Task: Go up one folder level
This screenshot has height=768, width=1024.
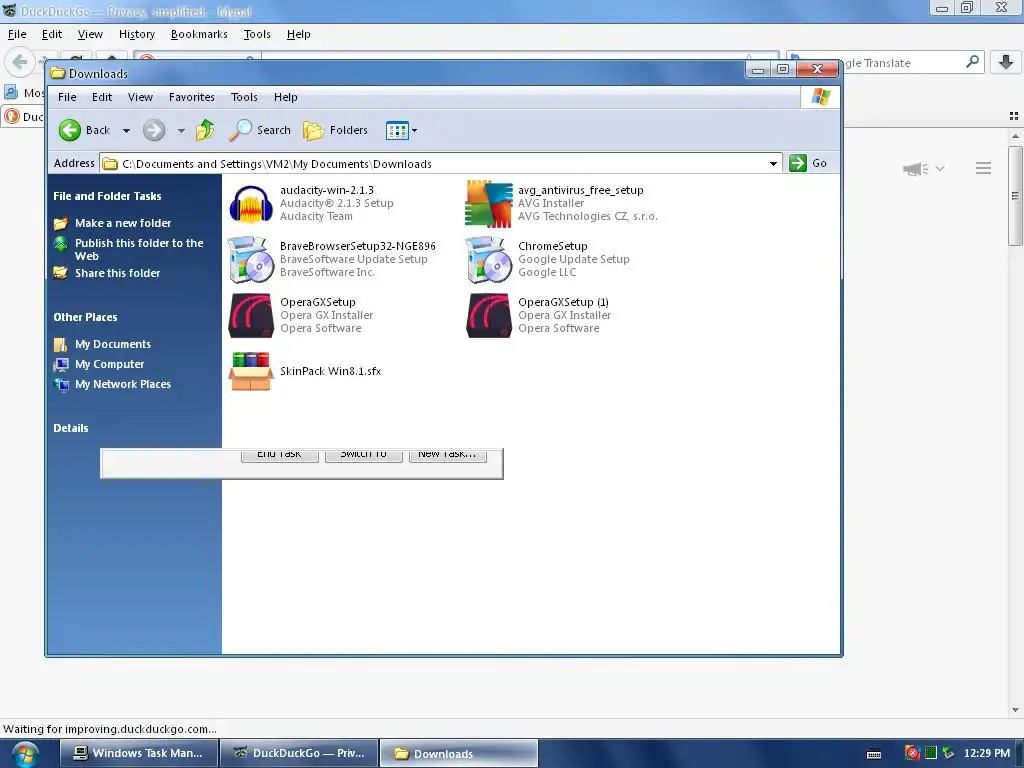Action: click(x=205, y=130)
